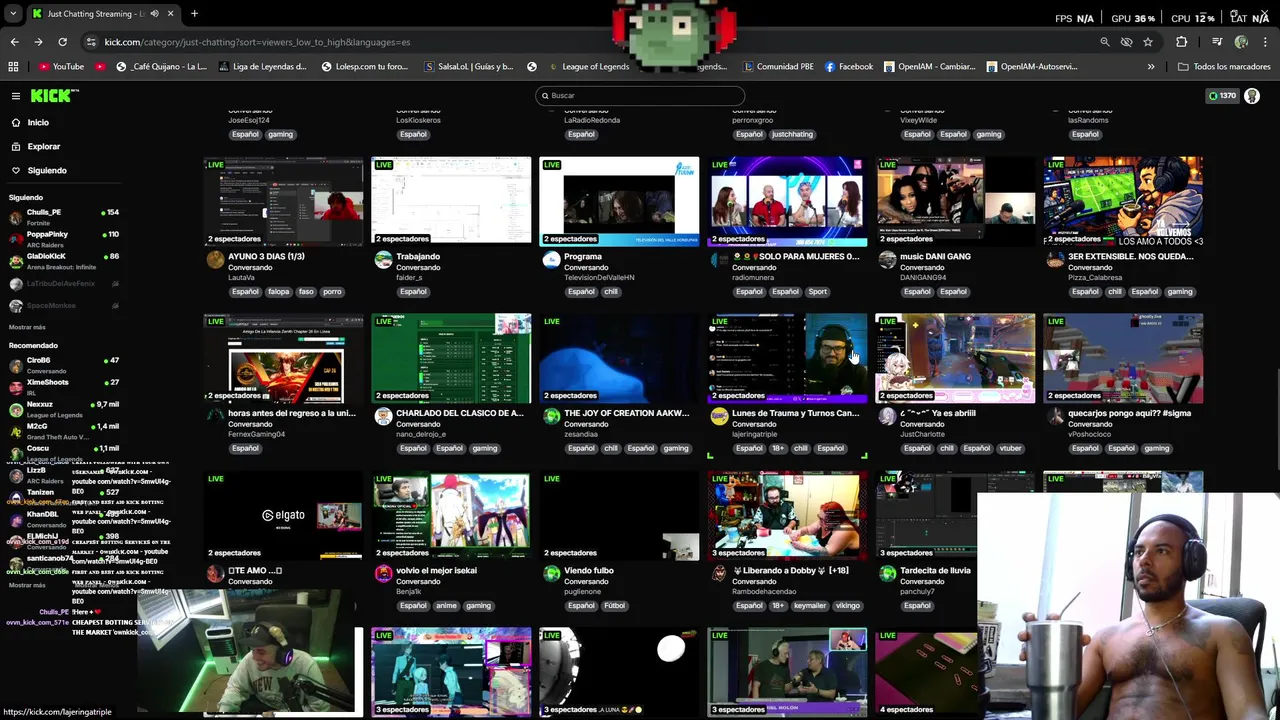Mute the Just Chatting Streaming tab's audio icon
The width and height of the screenshot is (1280, 720).
pyautogui.click(x=154, y=14)
